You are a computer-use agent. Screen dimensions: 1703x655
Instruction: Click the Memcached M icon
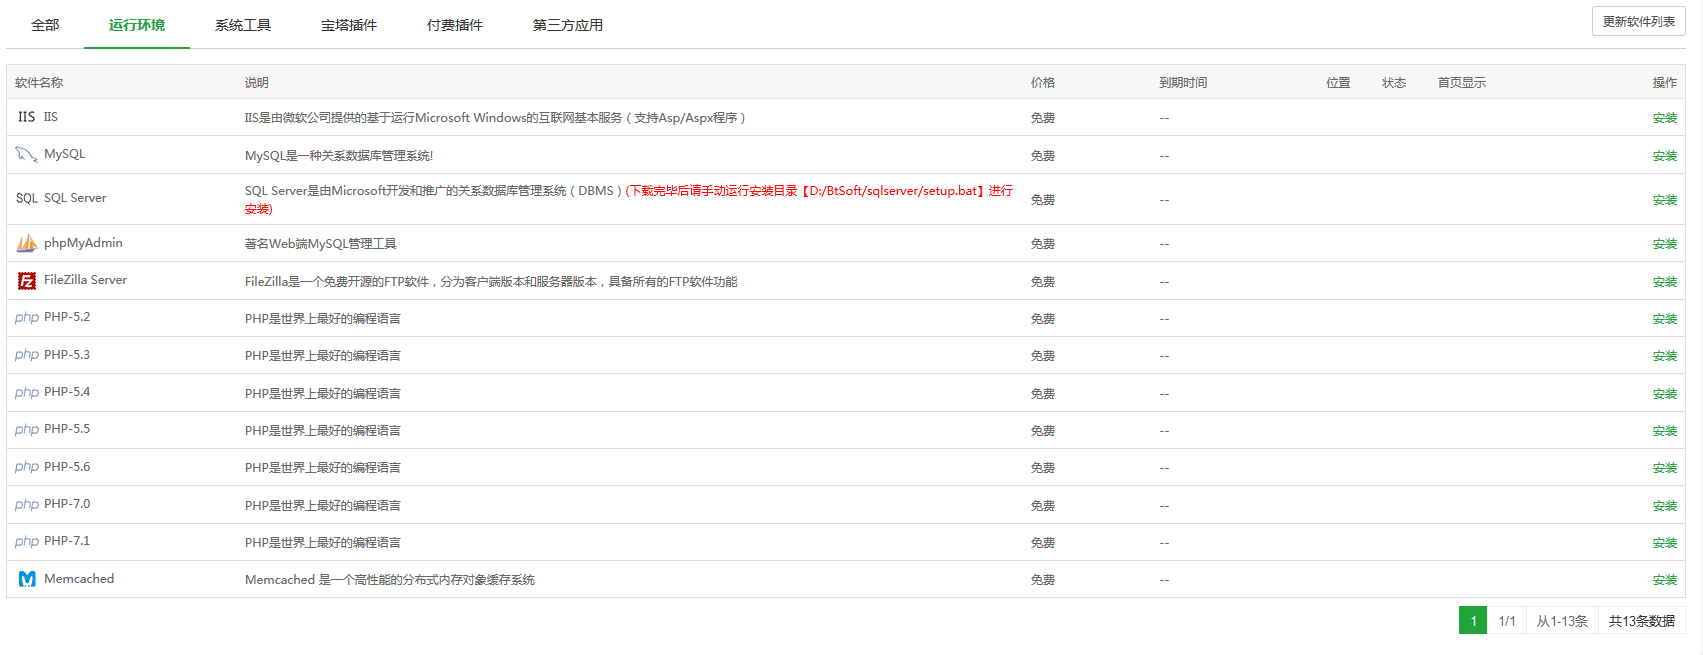[27, 579]
